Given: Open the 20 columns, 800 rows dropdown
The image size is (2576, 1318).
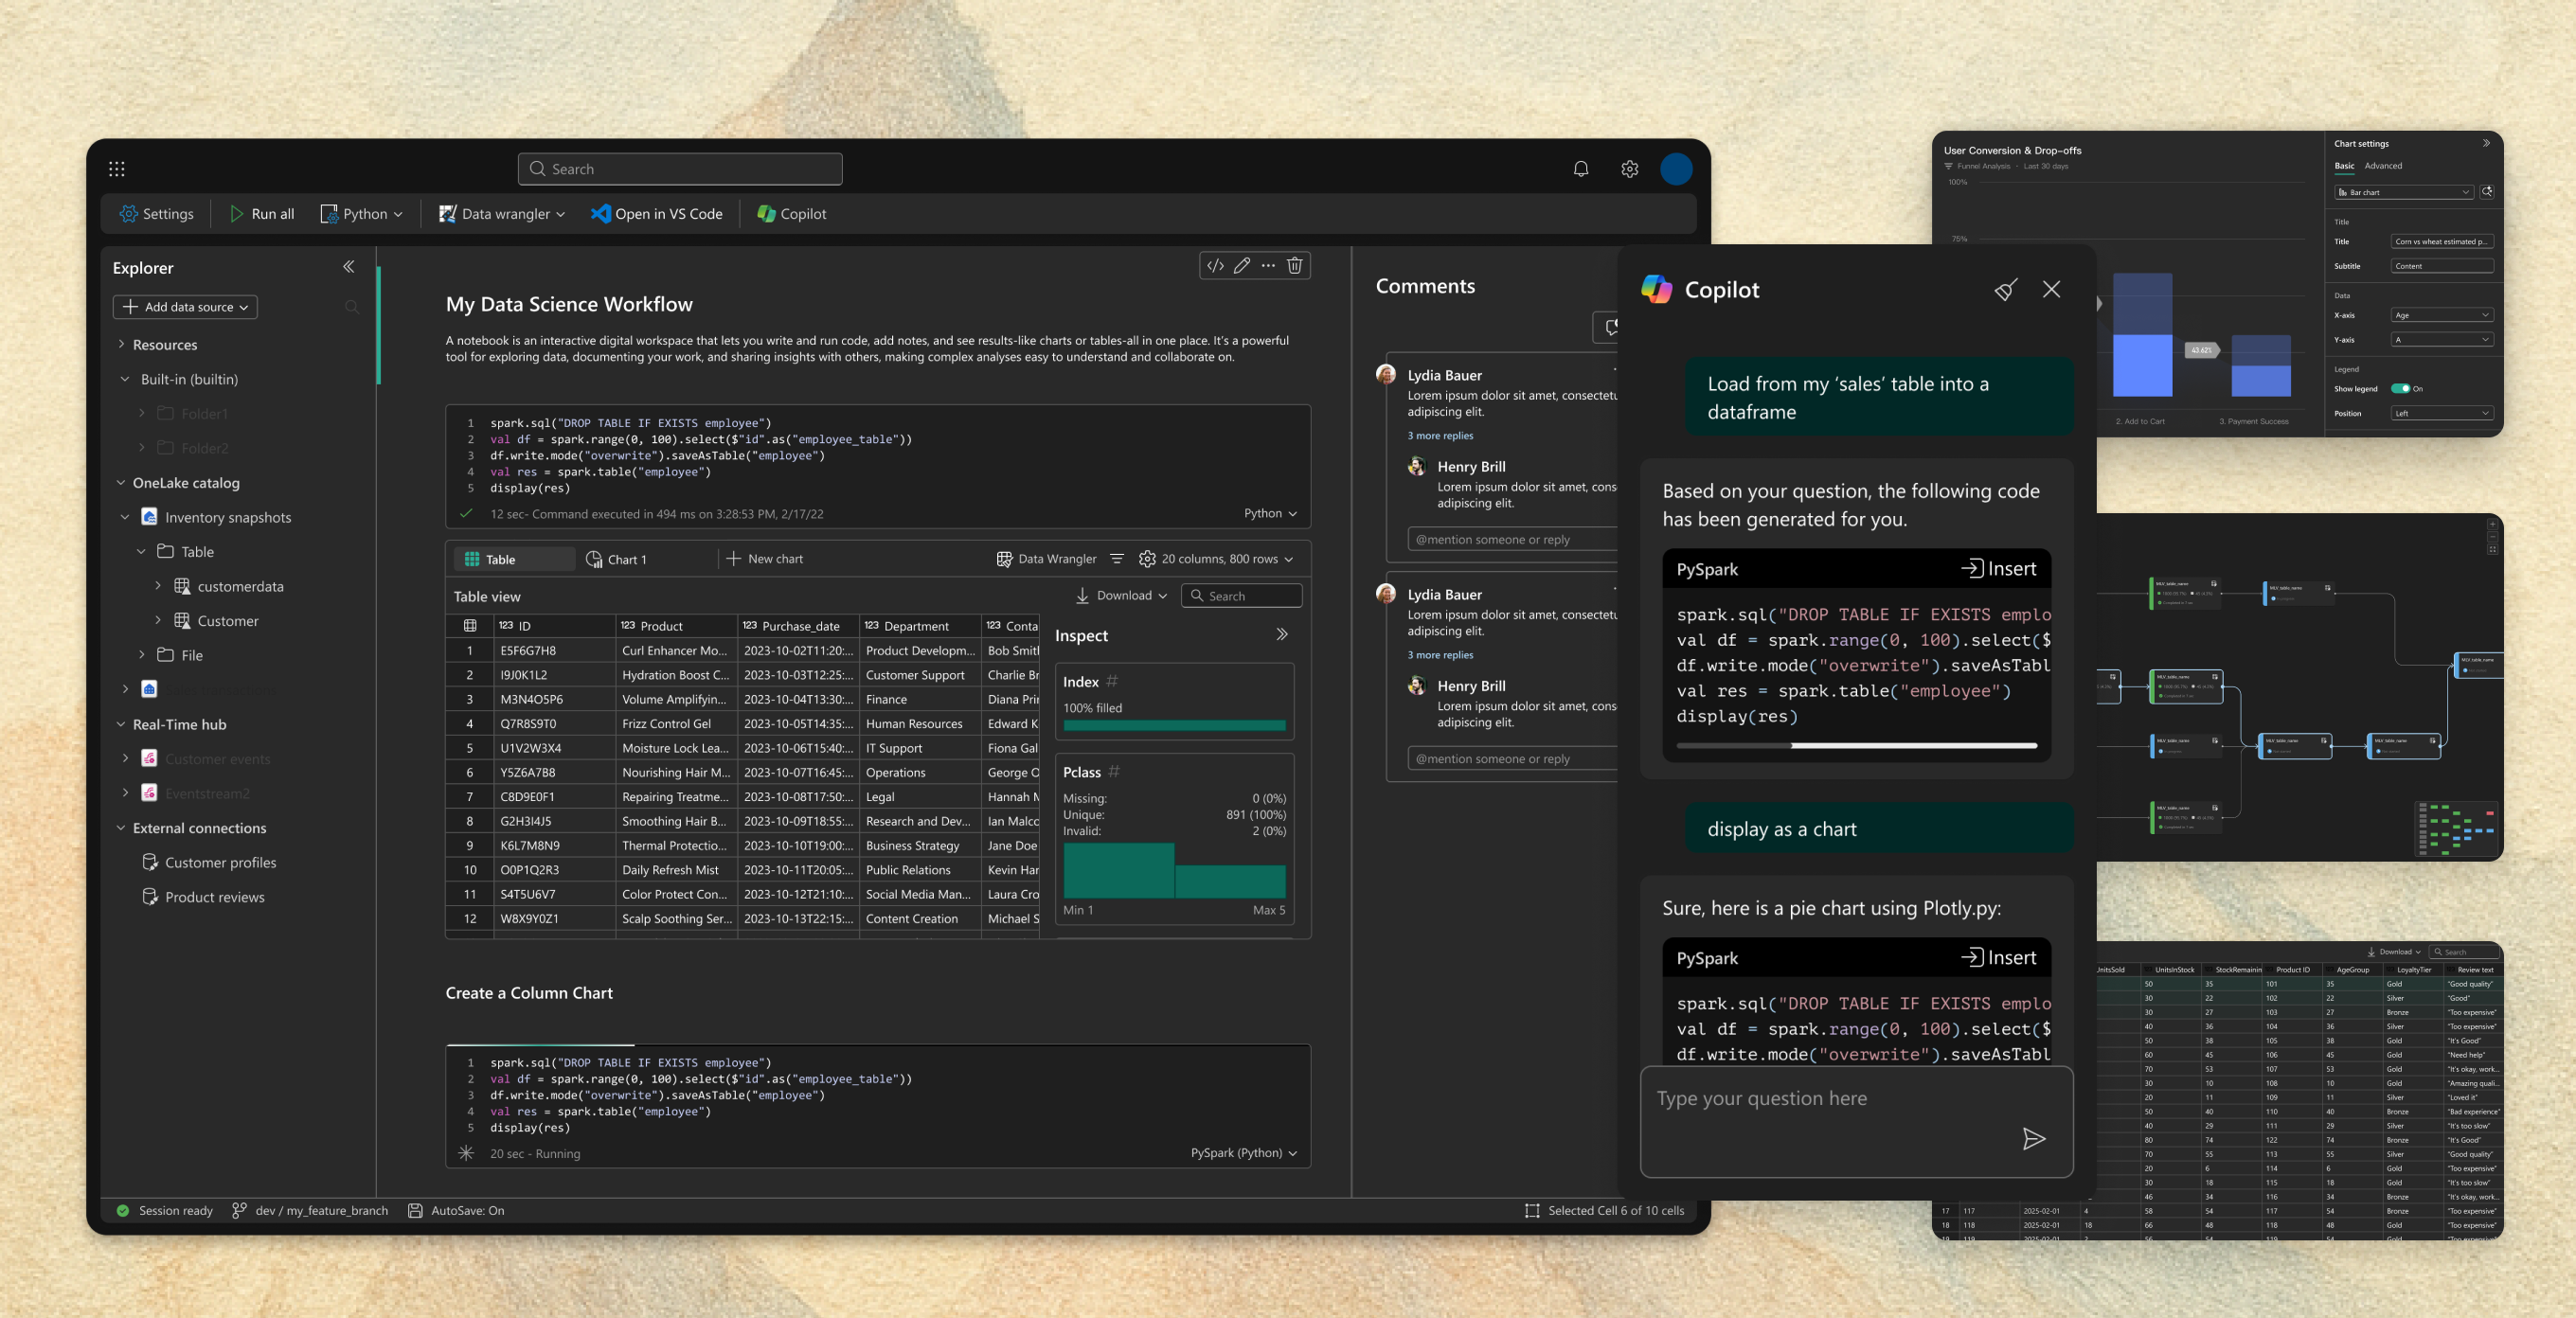Looking at the screenshot, I should pyautogui.click(x=1216, y=559).
